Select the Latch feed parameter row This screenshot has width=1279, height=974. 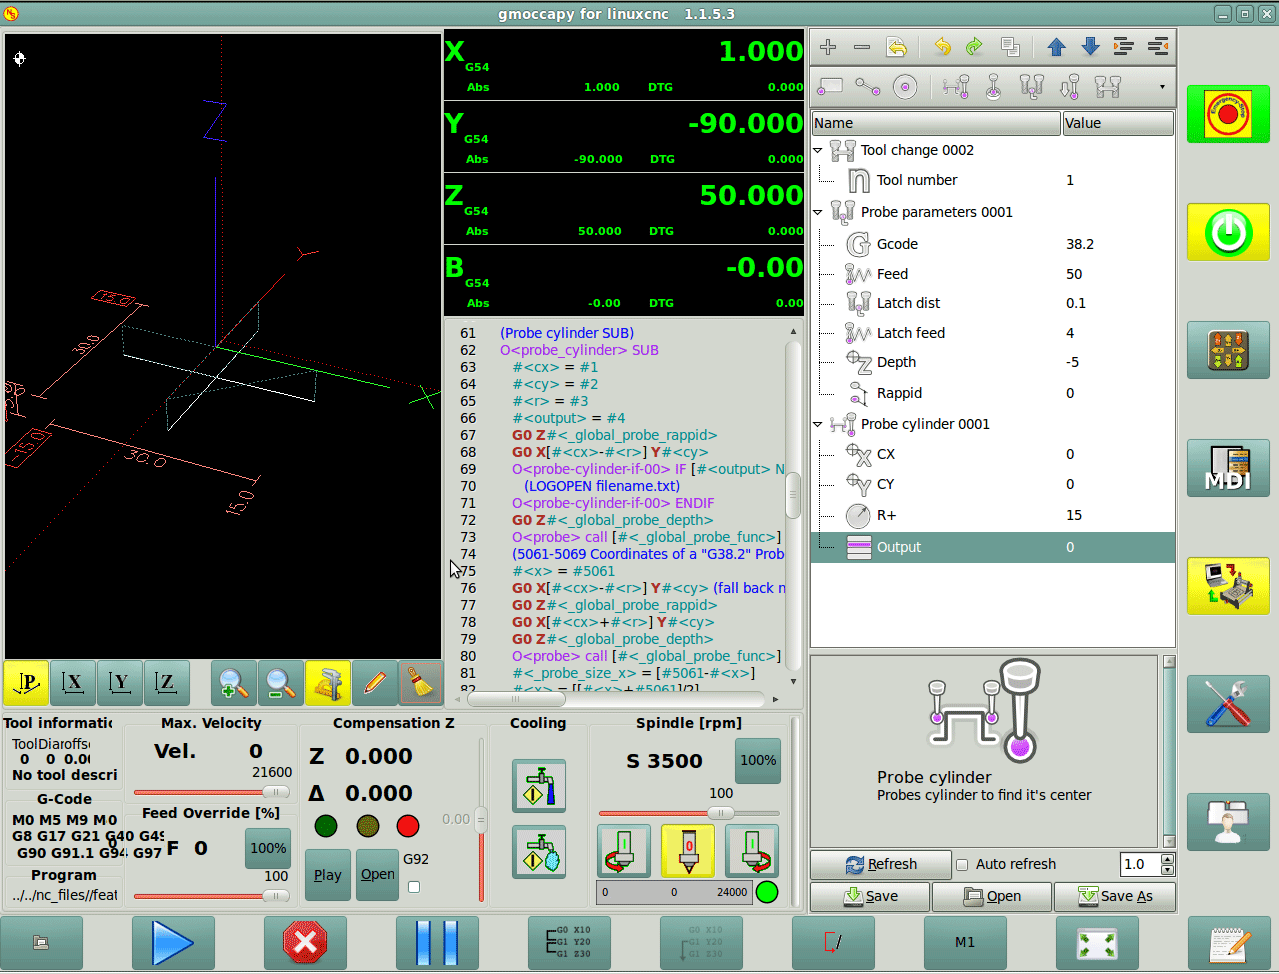pyautogui.click(x=910, y=333)
